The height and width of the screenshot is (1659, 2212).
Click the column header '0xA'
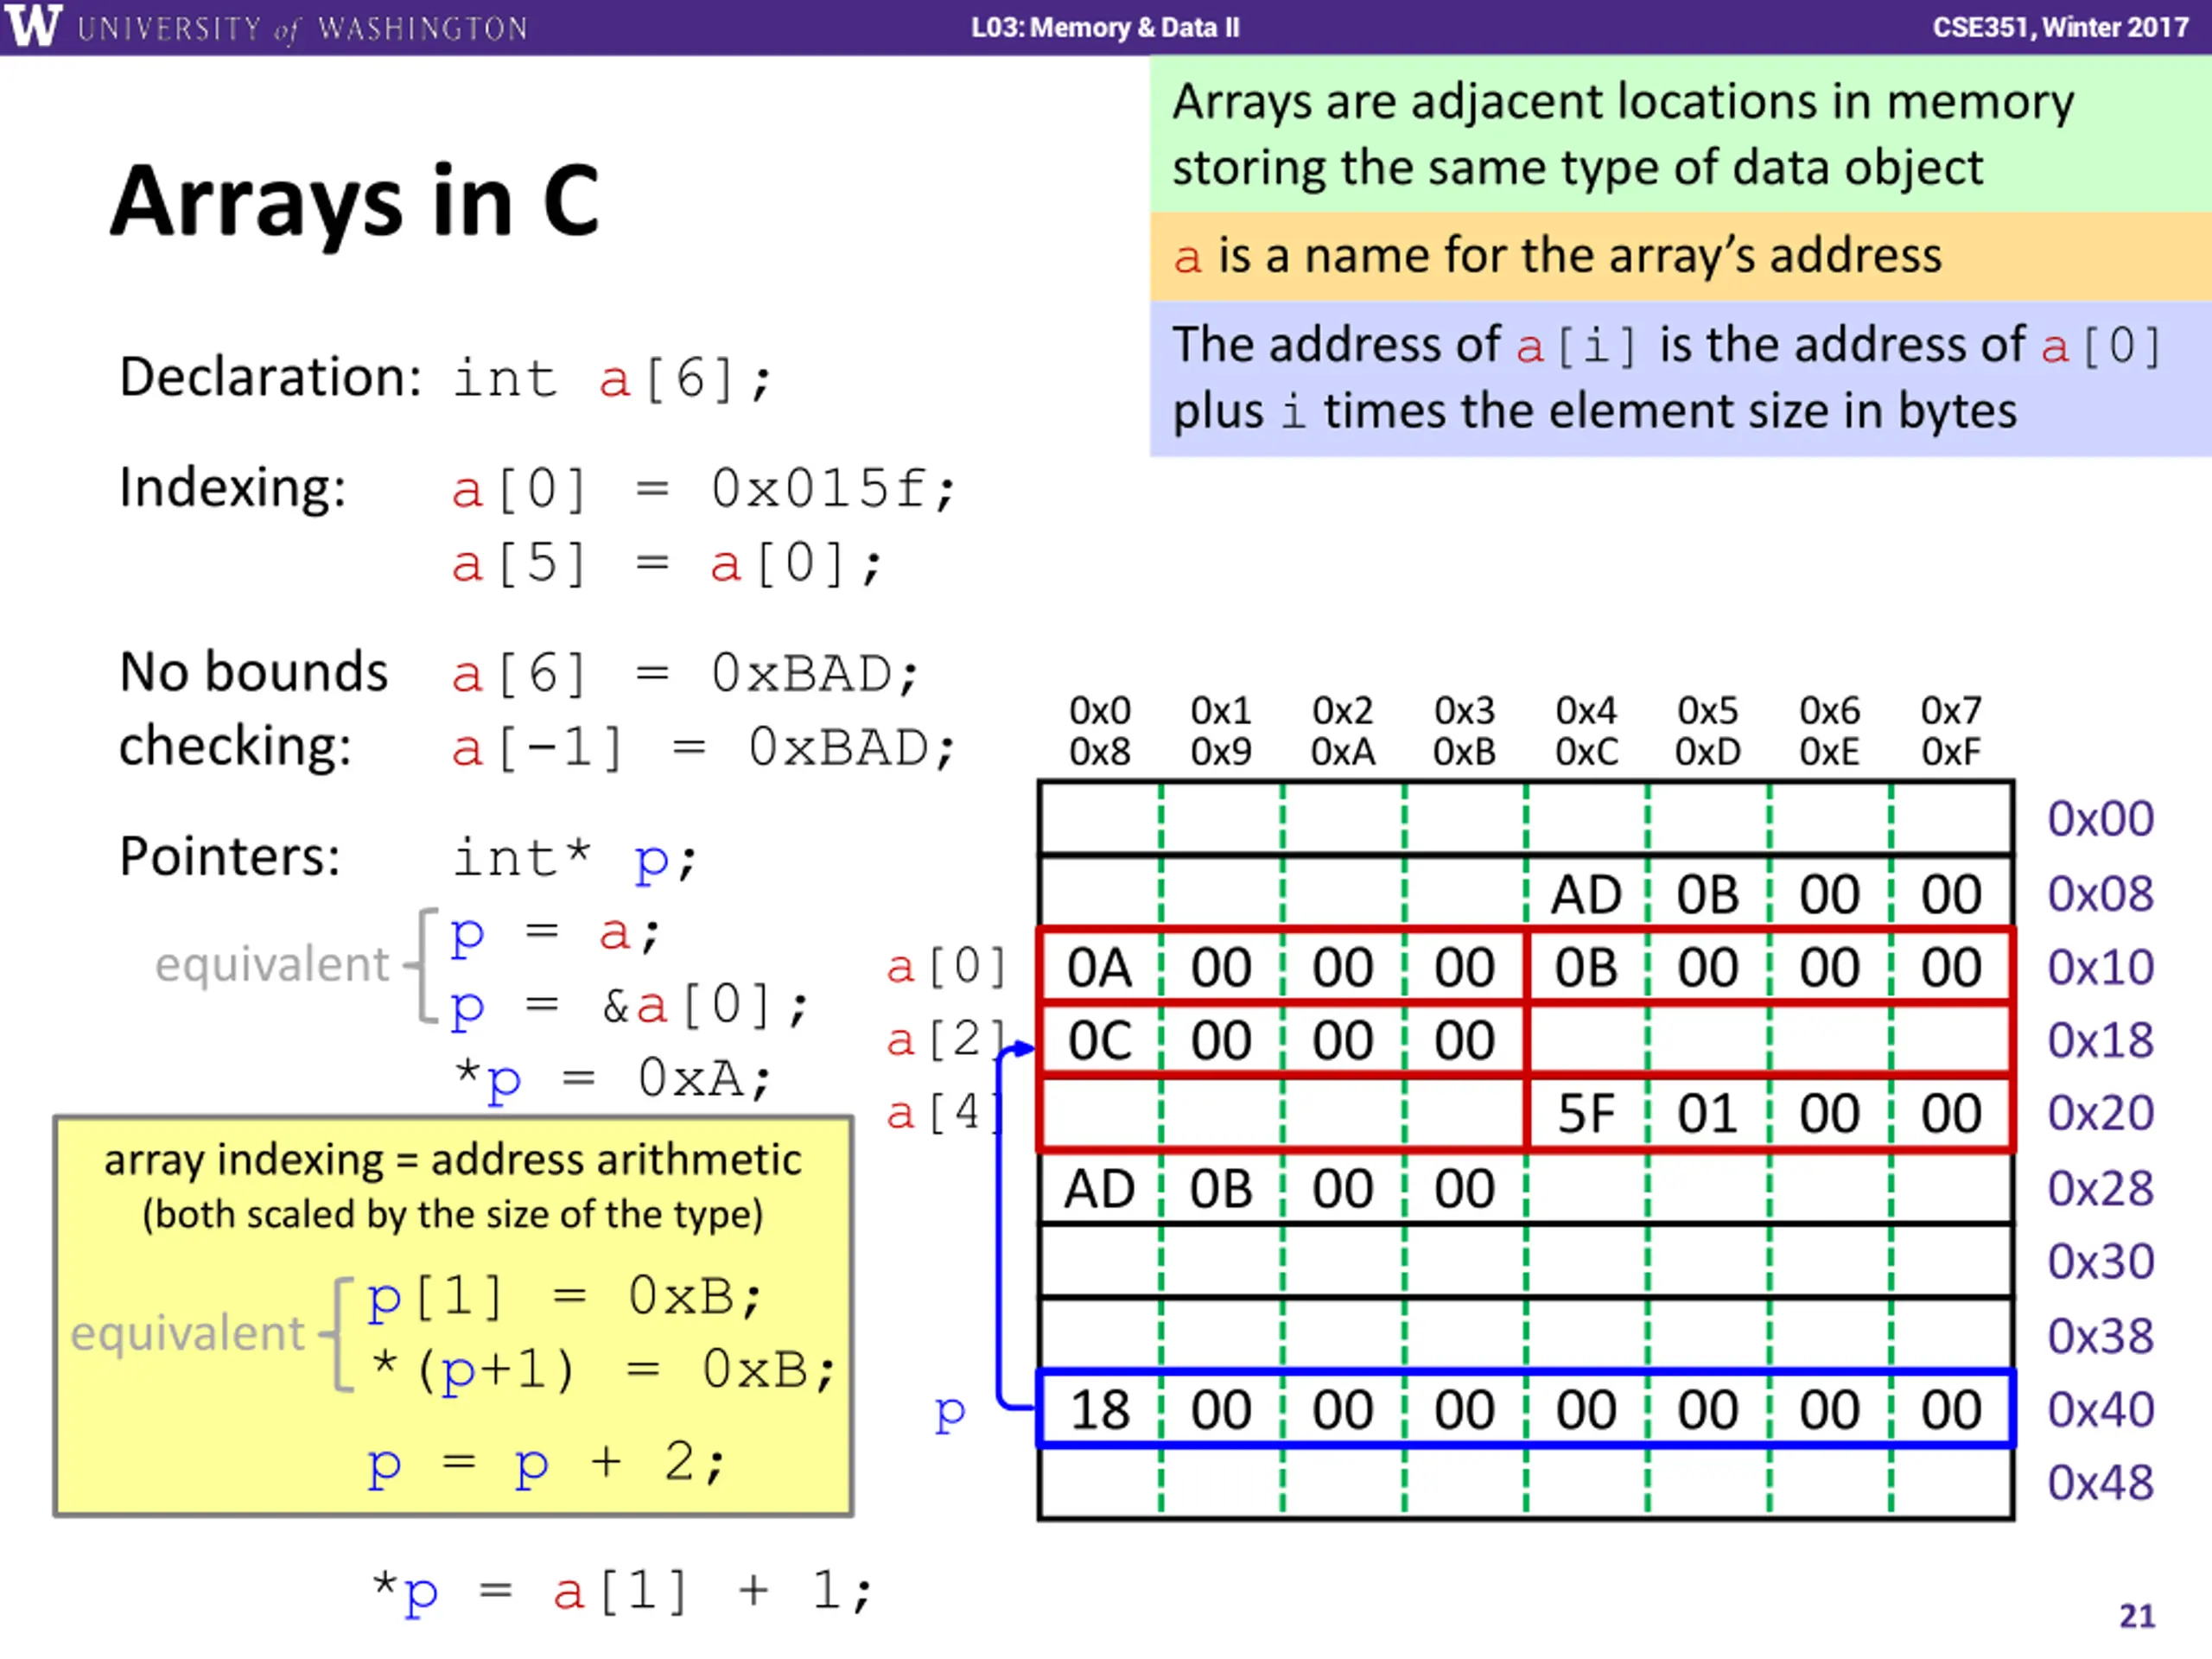click(x=1343, y=752)
